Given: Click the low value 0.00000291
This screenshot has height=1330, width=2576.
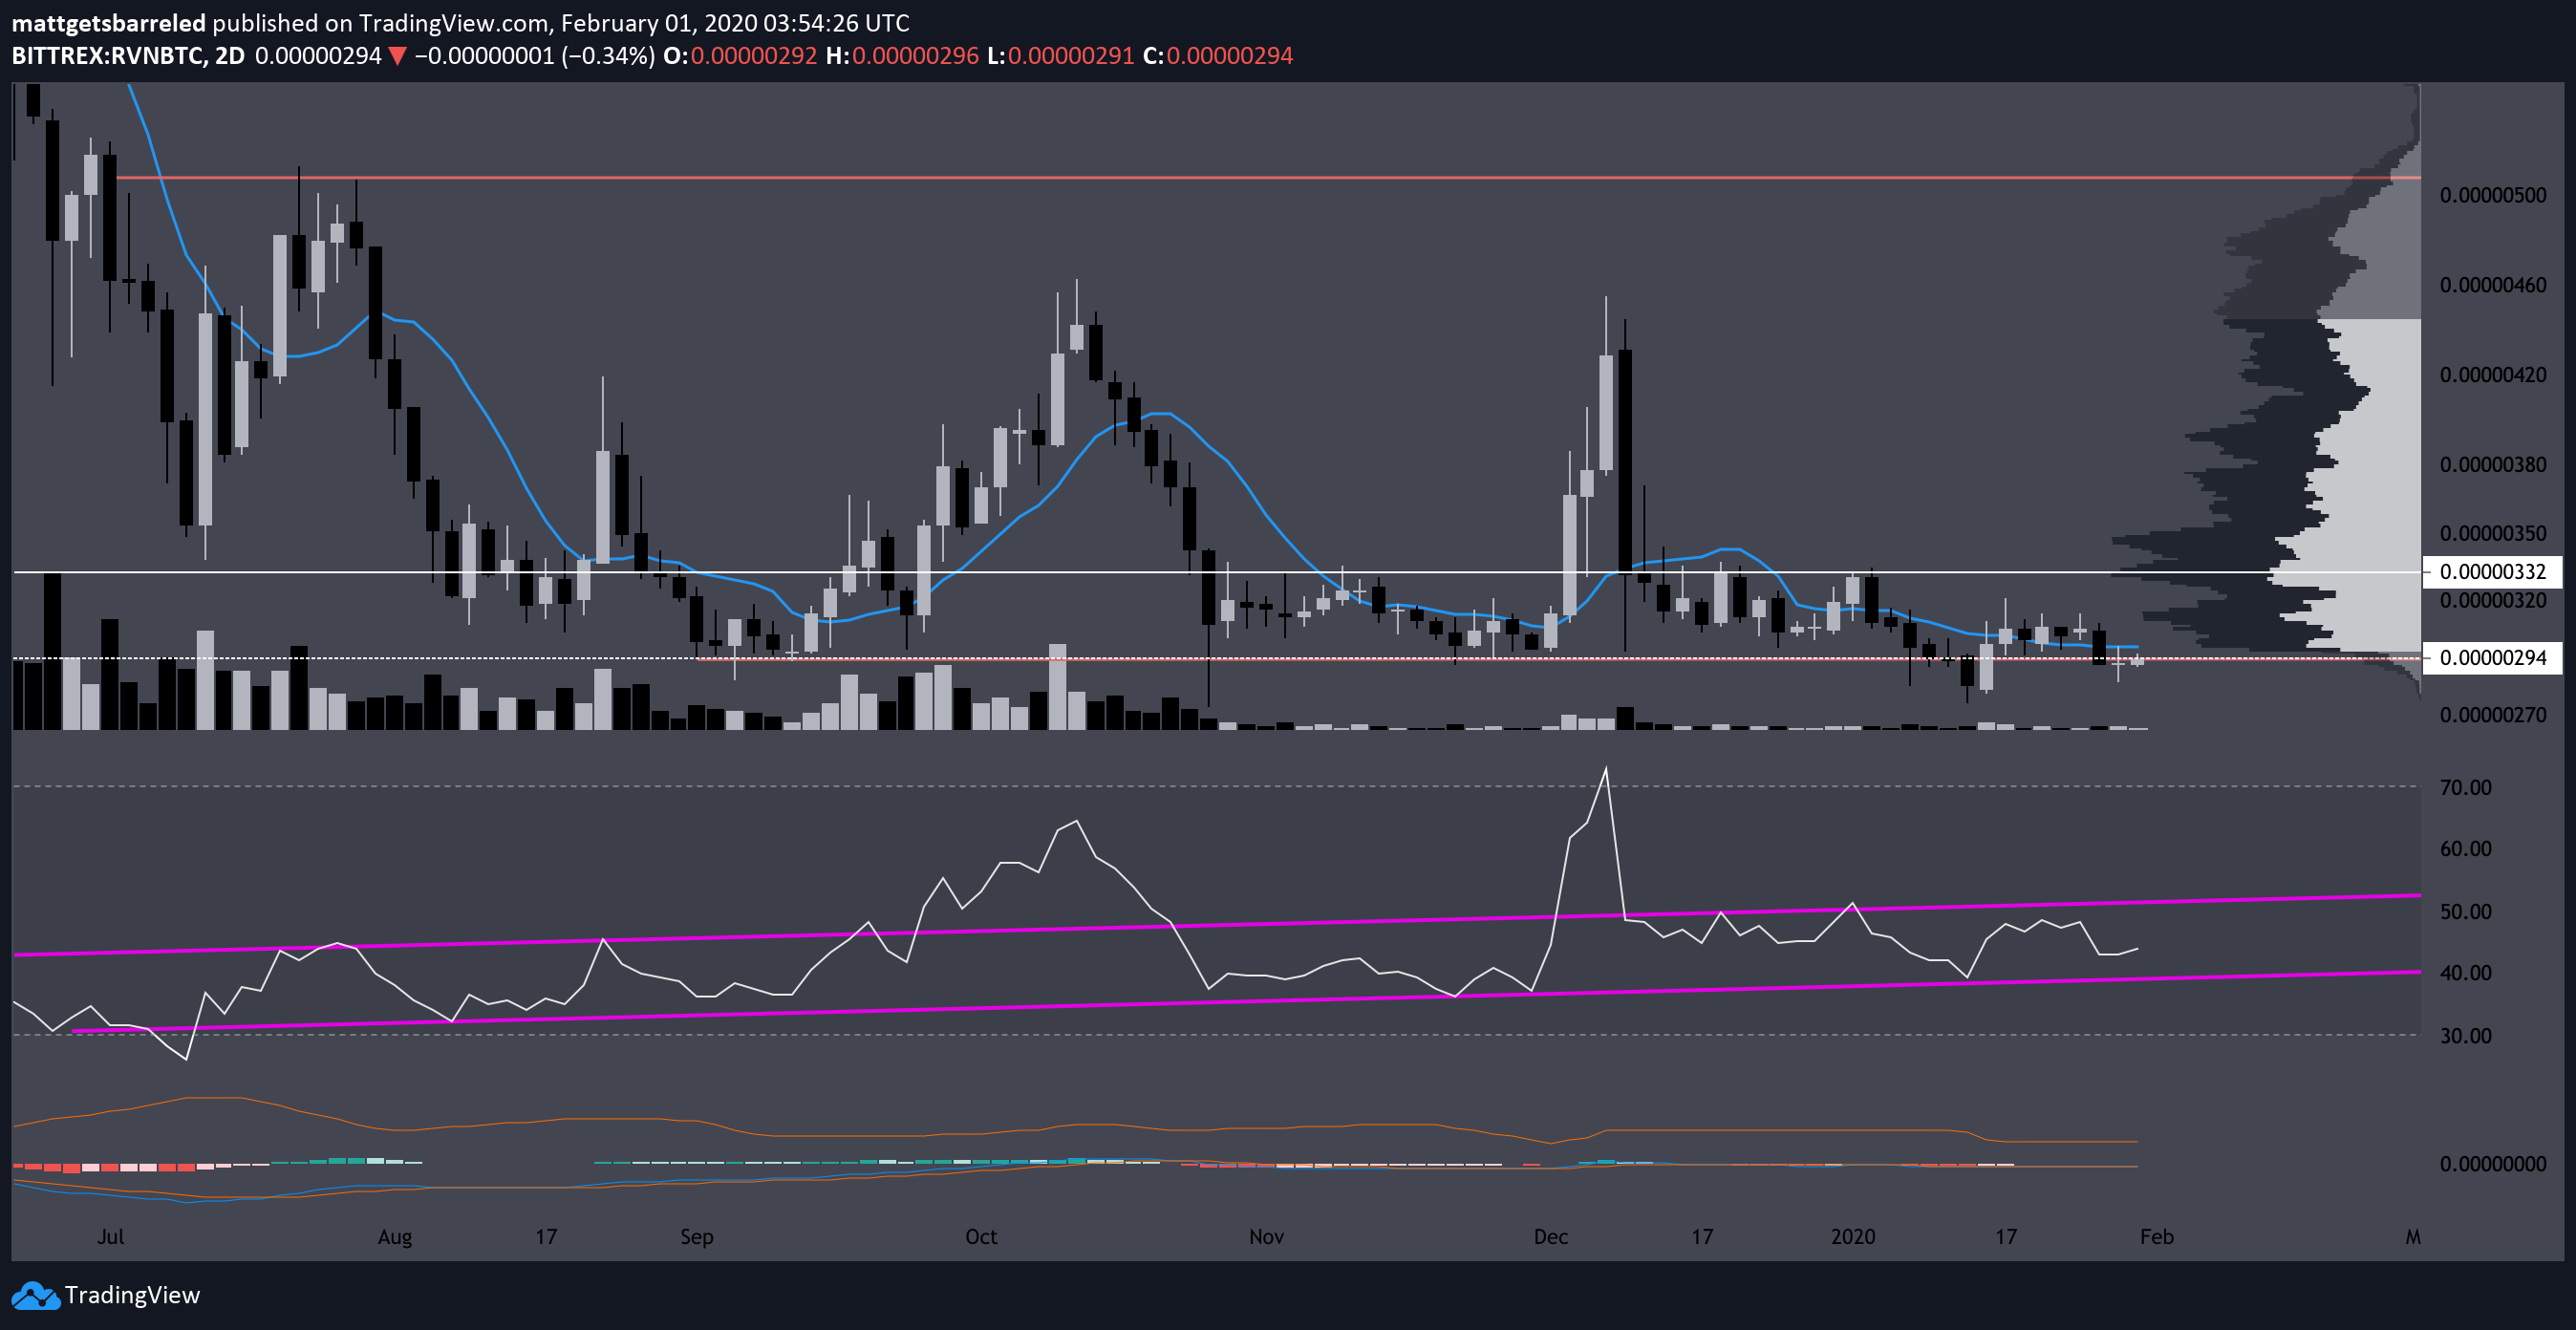Looking at the screenshot, I should pyautogui.click(x=1070, y=56).
